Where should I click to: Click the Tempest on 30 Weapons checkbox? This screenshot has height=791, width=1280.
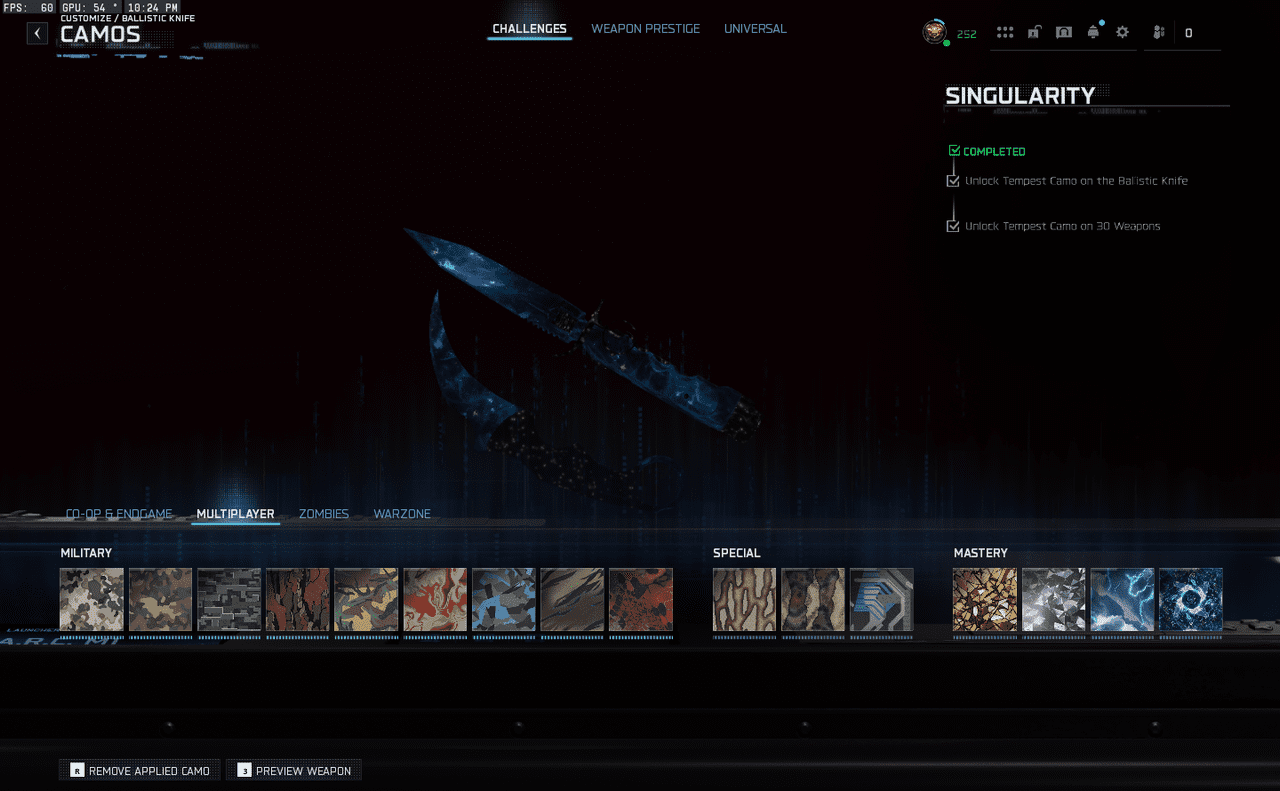(953, 226)
